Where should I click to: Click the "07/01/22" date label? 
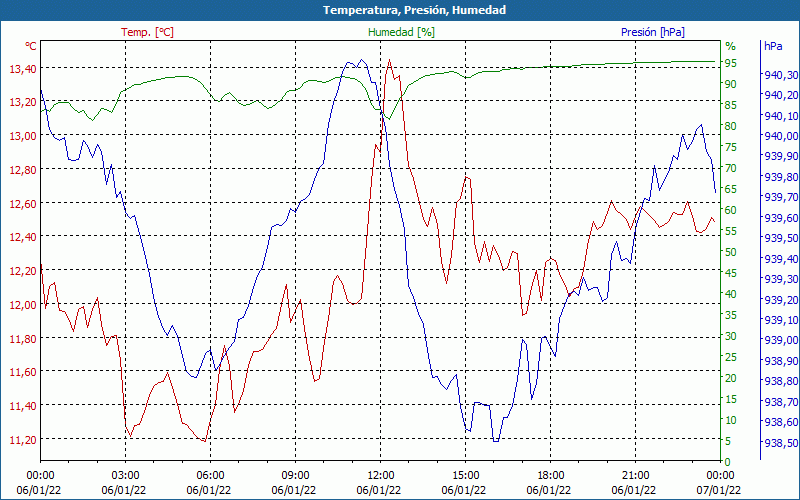pyautogui.click(x=718, y=491)
